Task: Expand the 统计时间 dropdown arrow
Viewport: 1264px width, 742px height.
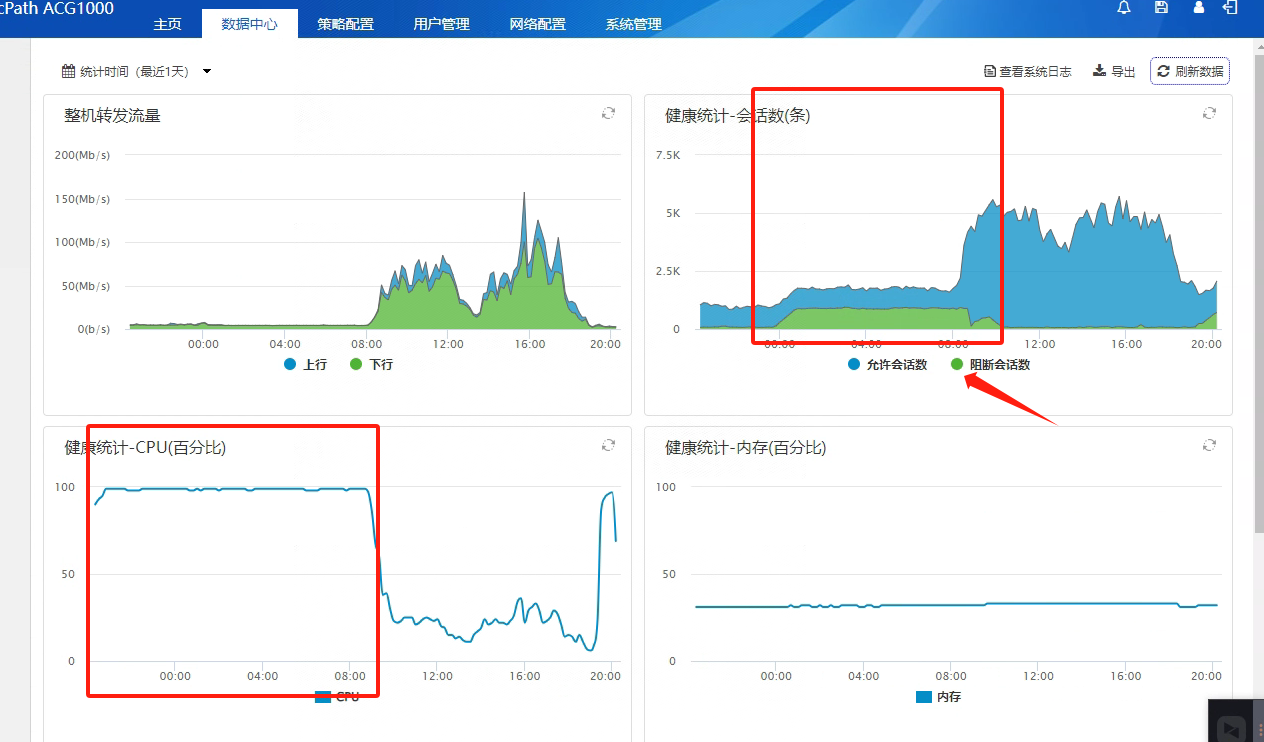Action: 207,71
